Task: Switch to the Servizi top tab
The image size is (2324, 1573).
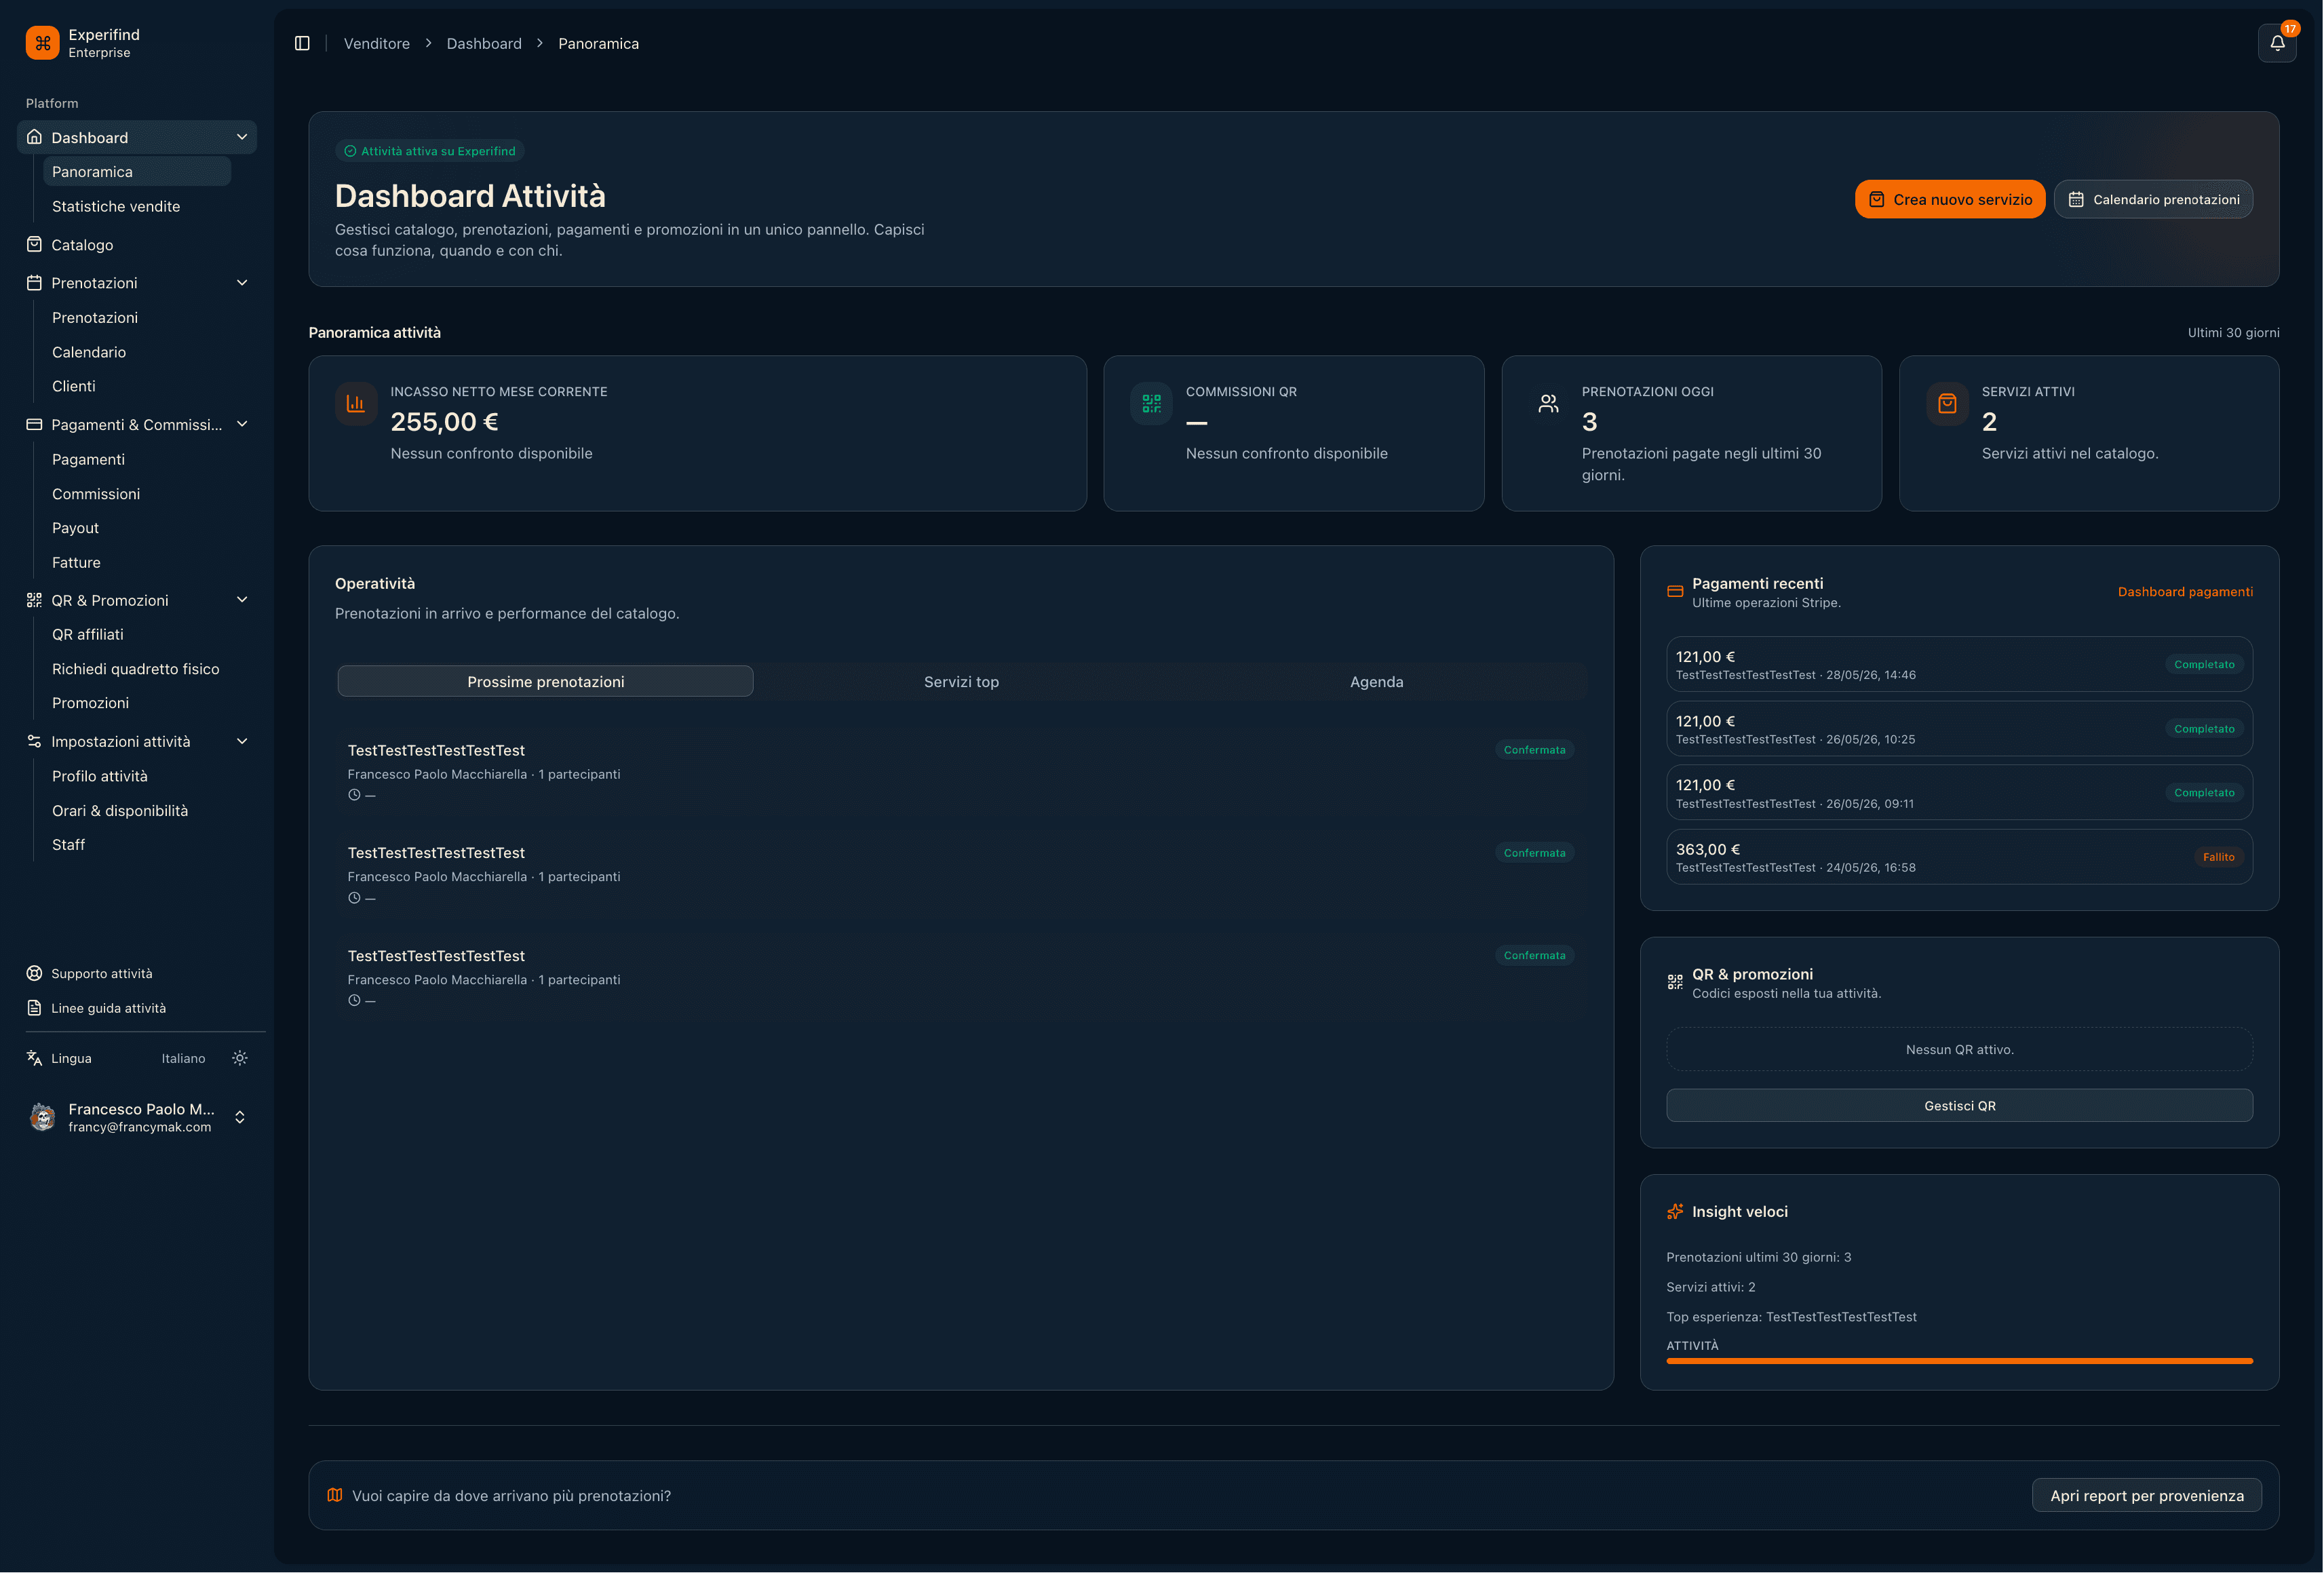Action: [x=961, y=681]
